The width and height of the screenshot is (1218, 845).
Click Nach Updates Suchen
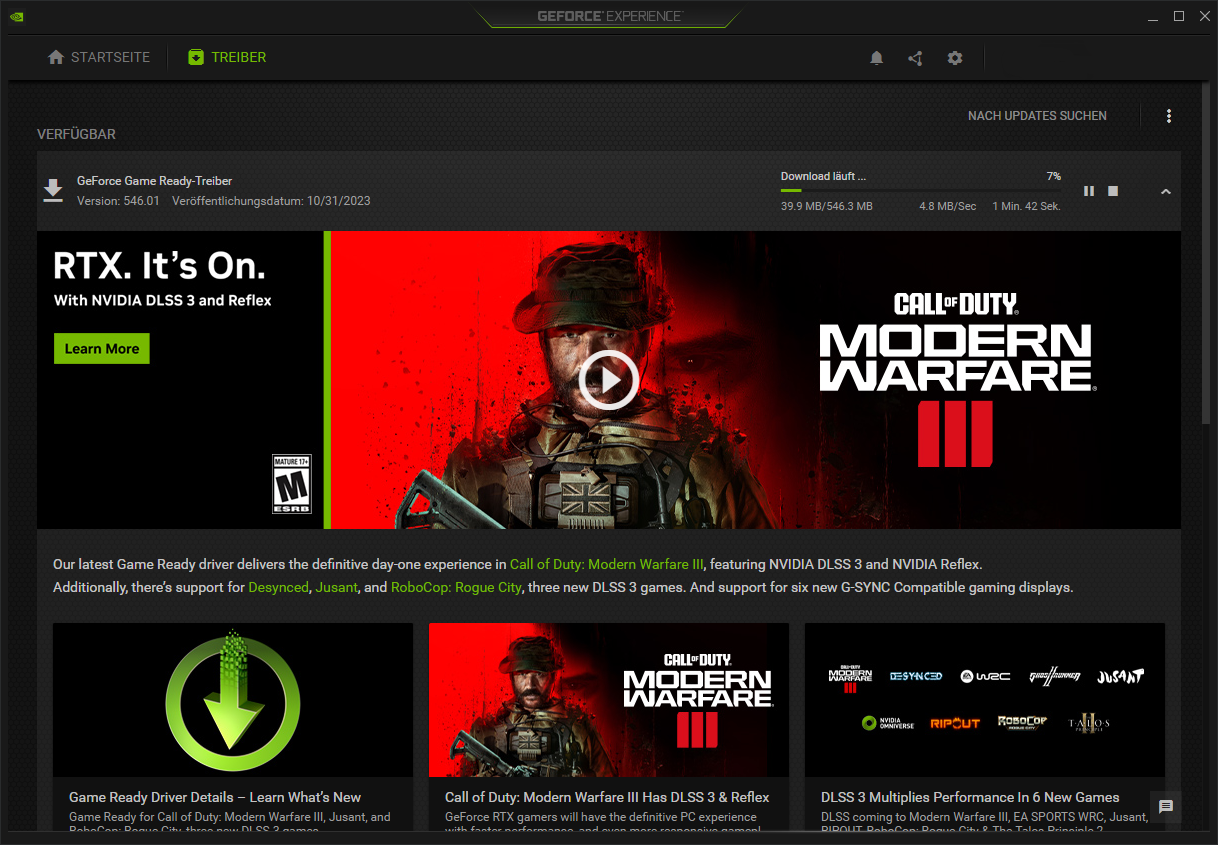coord(1037,116)
